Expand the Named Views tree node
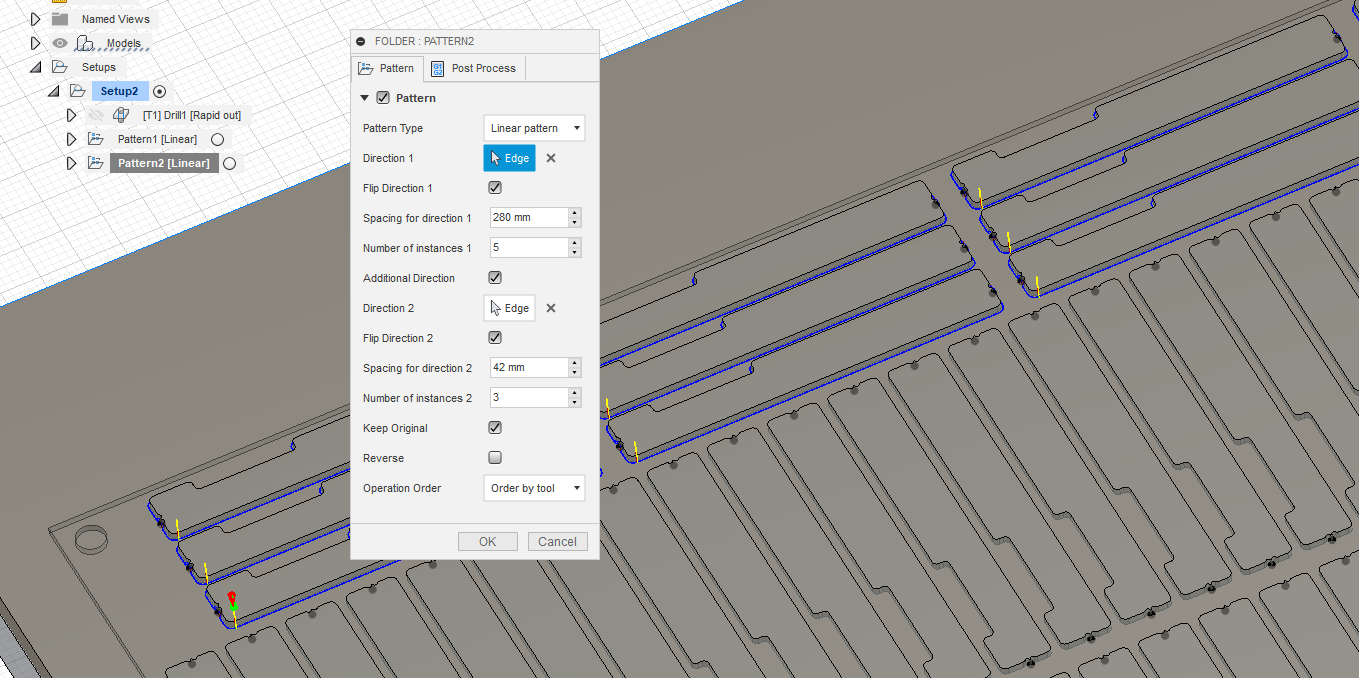The image size is (1359, 678). click(36, 19)
